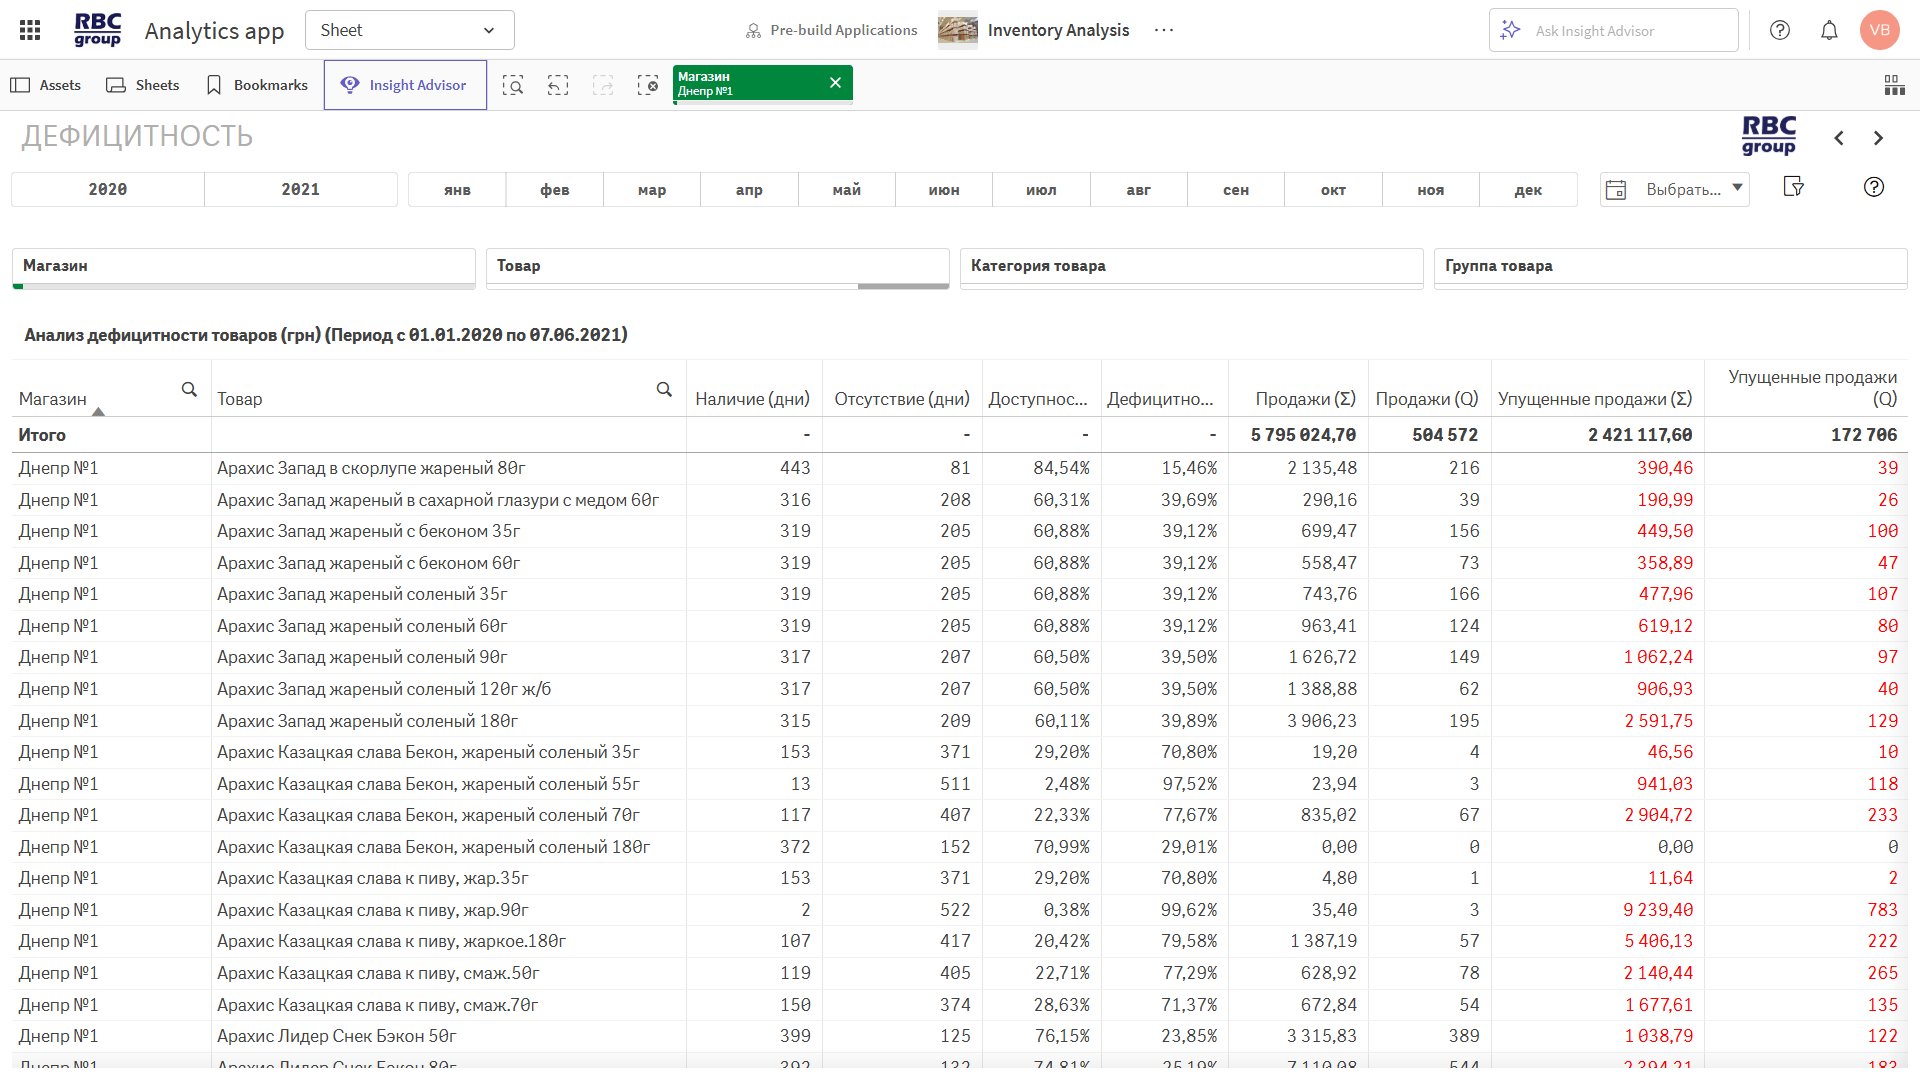1920x1080 pixels.
Task: Clear all selections
Action: pyautogui.click(x=649, y=85)
